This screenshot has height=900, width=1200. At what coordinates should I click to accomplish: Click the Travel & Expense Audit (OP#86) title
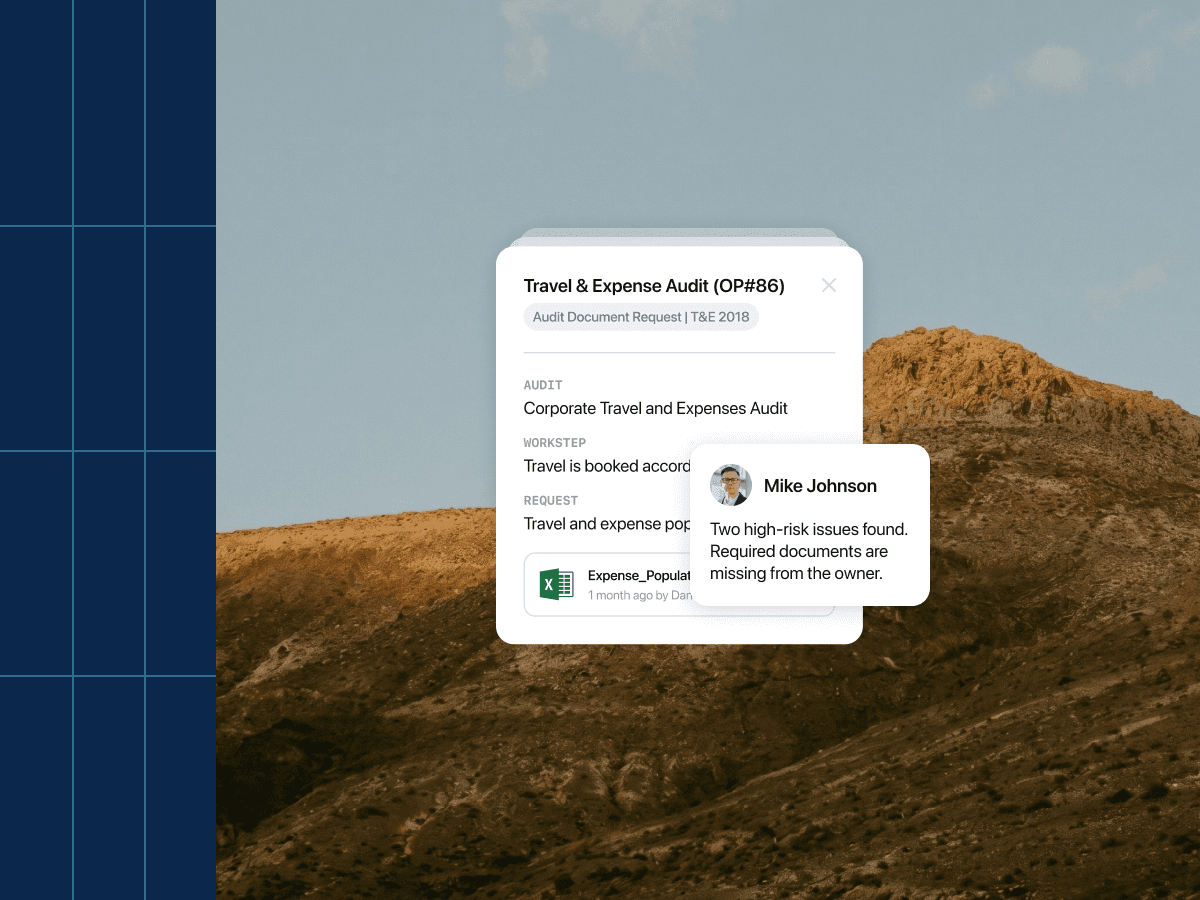click(x=654, y=286)
